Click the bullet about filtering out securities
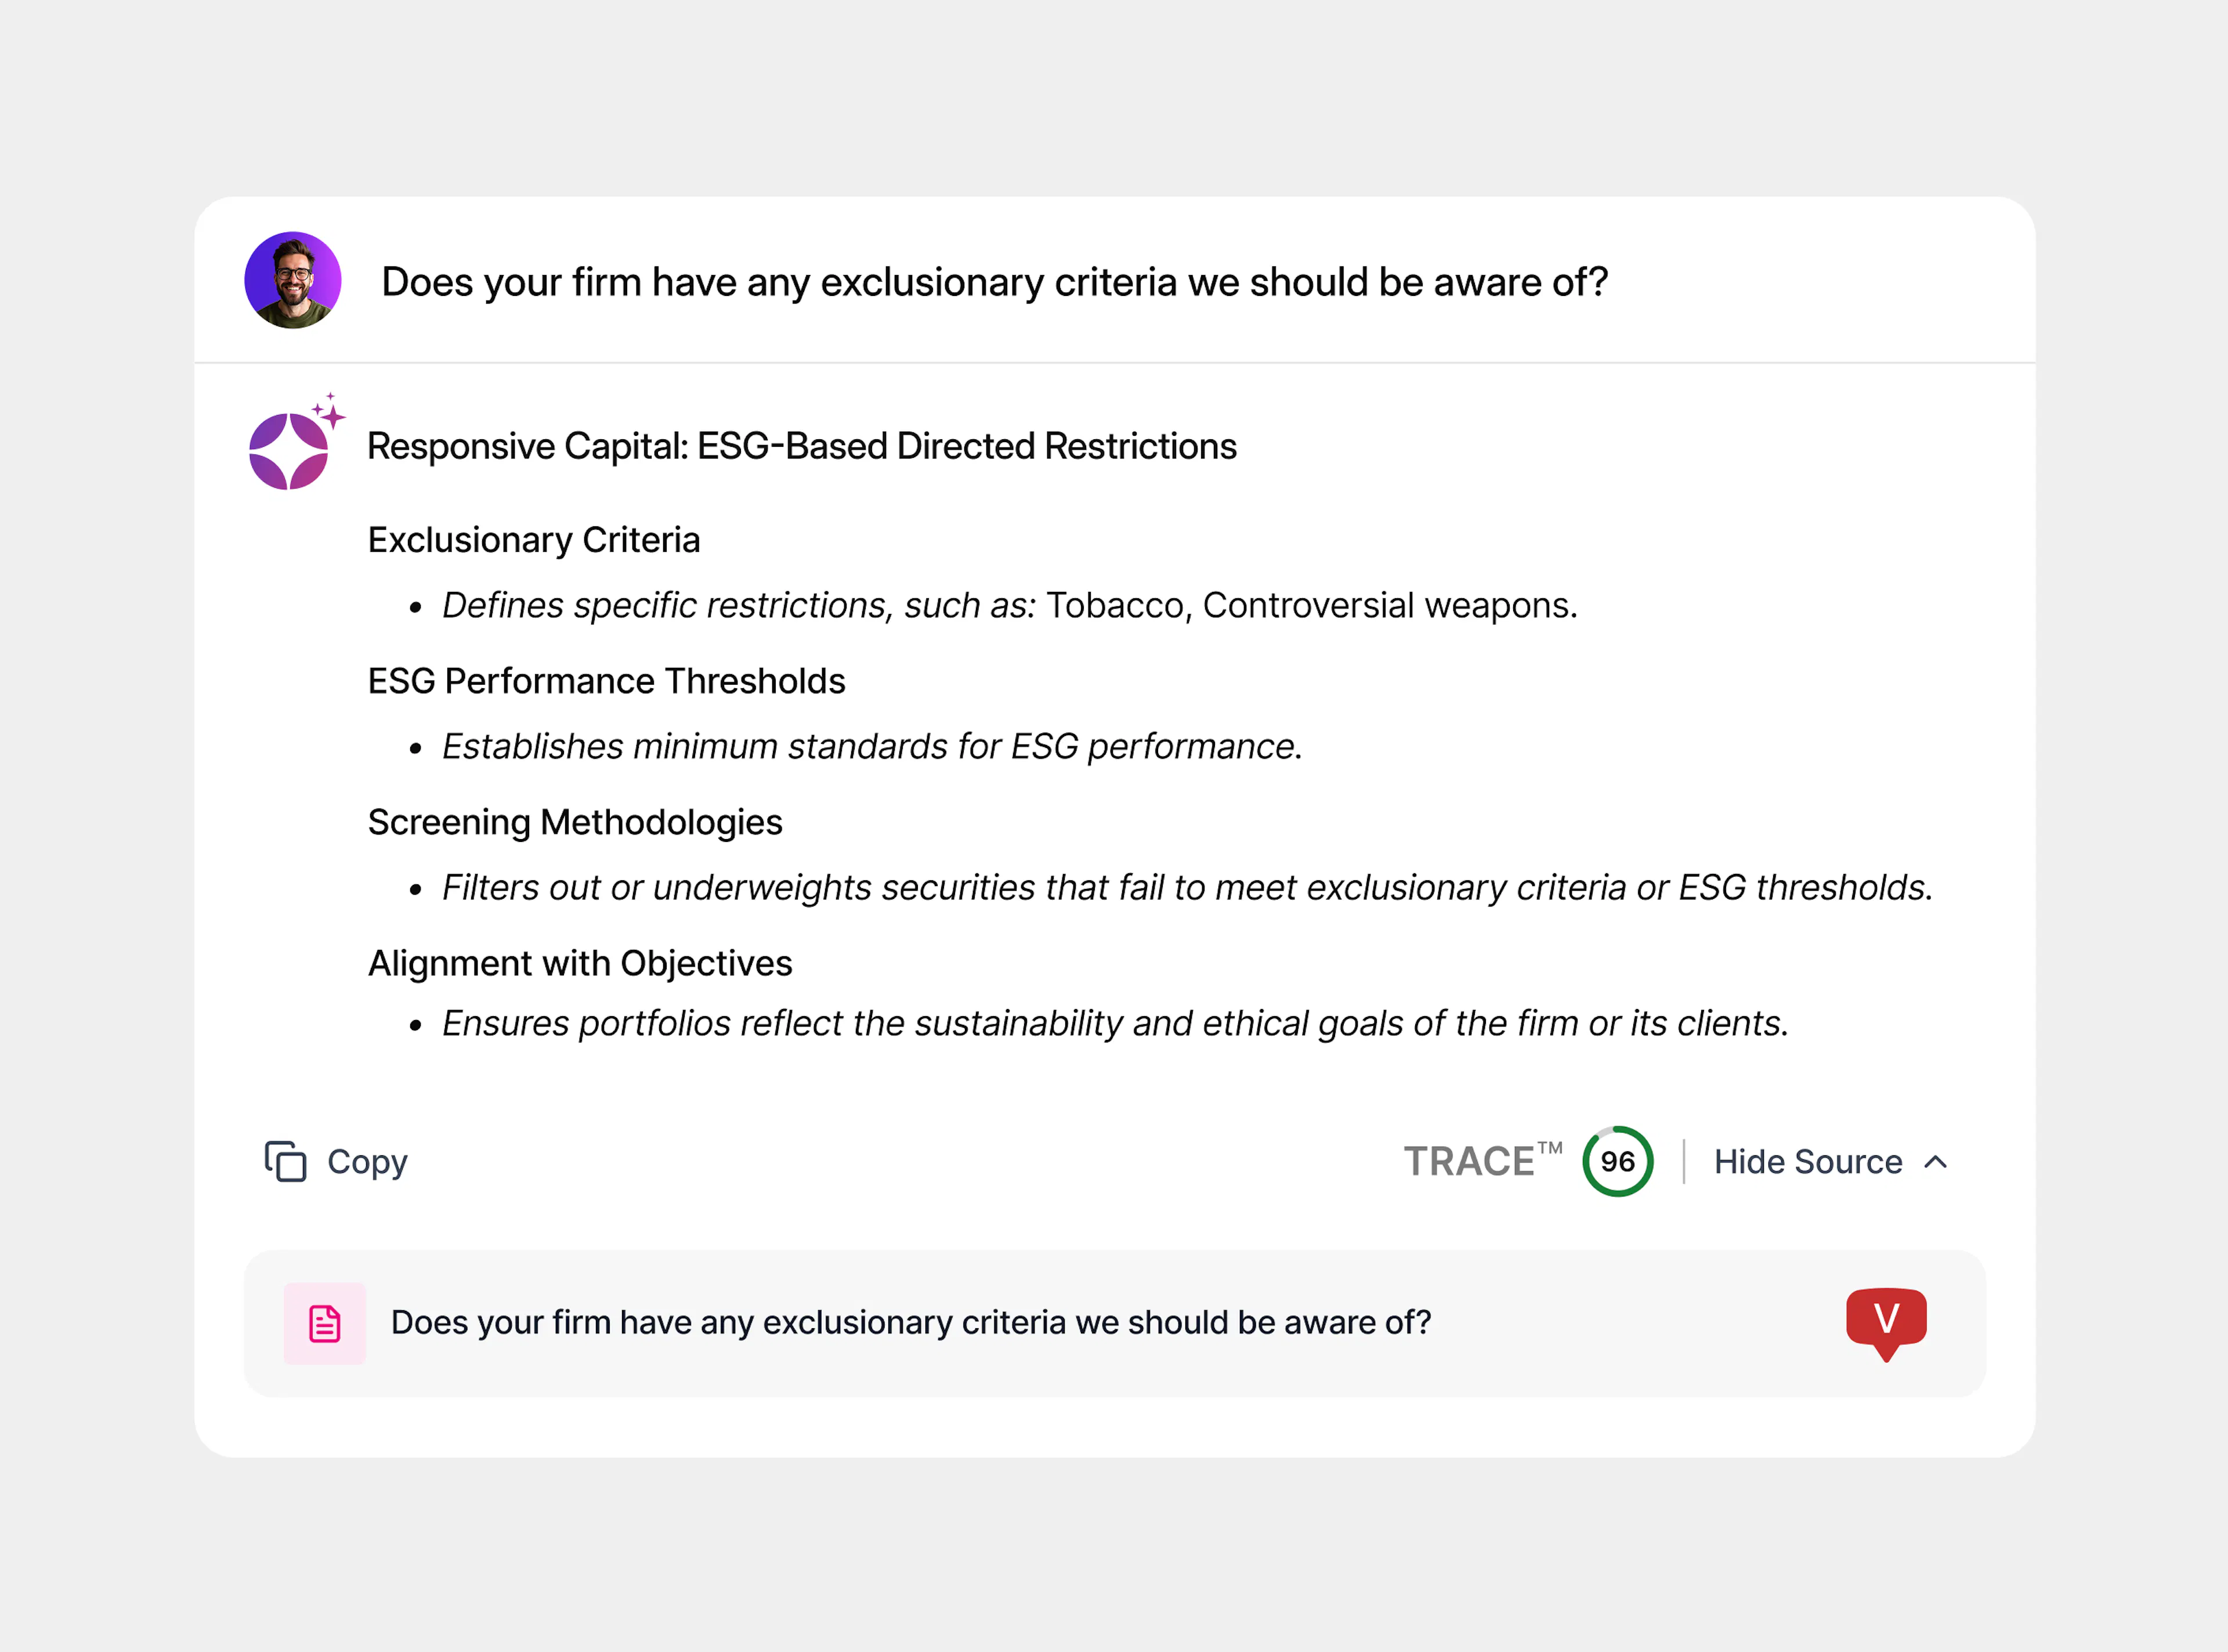Screen dimensions: 2228x1652 [x=1187, y=888]
